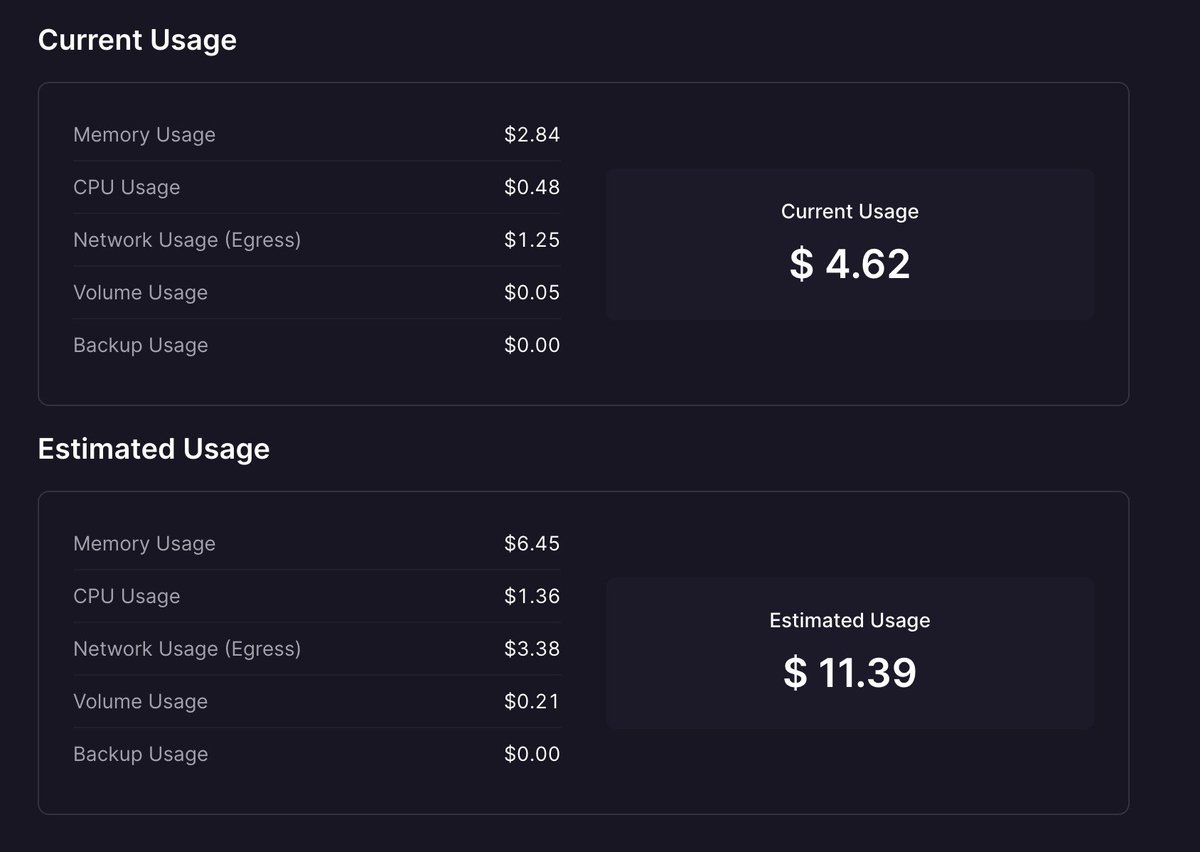Click the $ 4.62 current total
1200x852 pixels.
[x=850, y=264]
